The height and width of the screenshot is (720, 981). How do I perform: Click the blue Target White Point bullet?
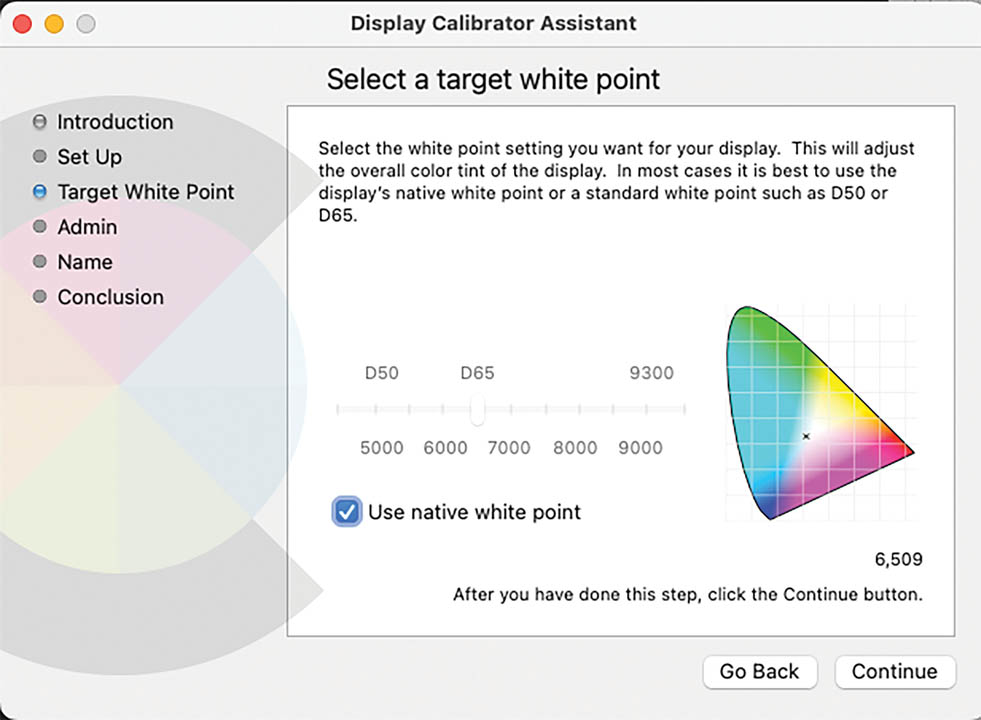39,191
